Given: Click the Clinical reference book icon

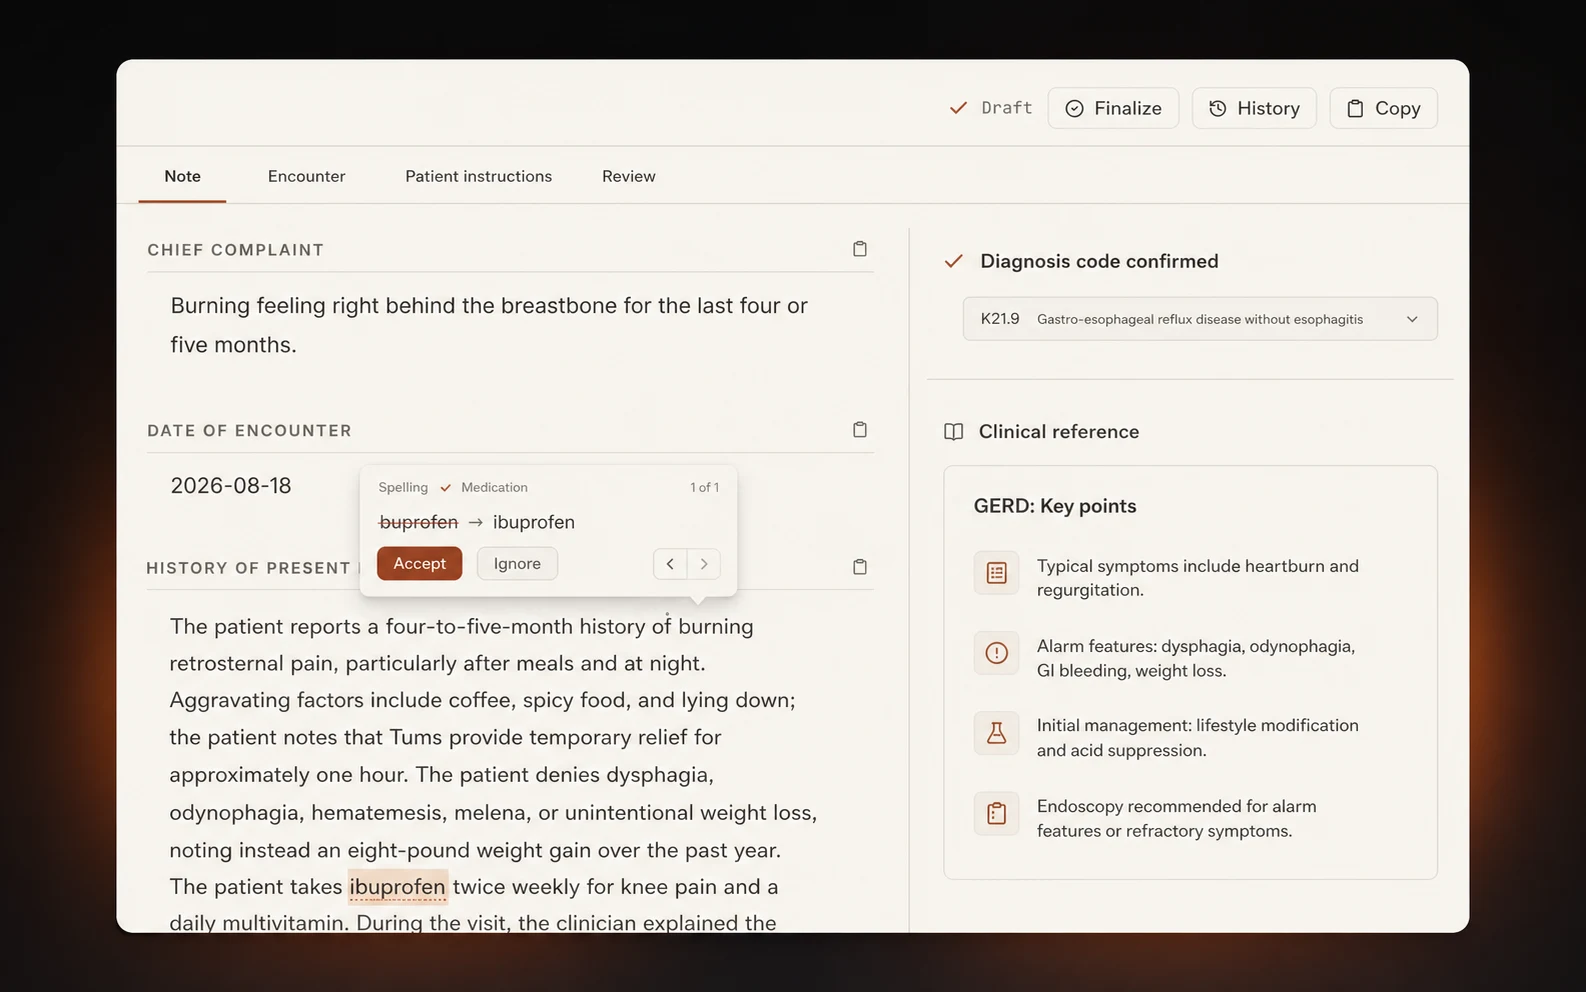Looking at the screenshot, I should click(x=954, y=432).
